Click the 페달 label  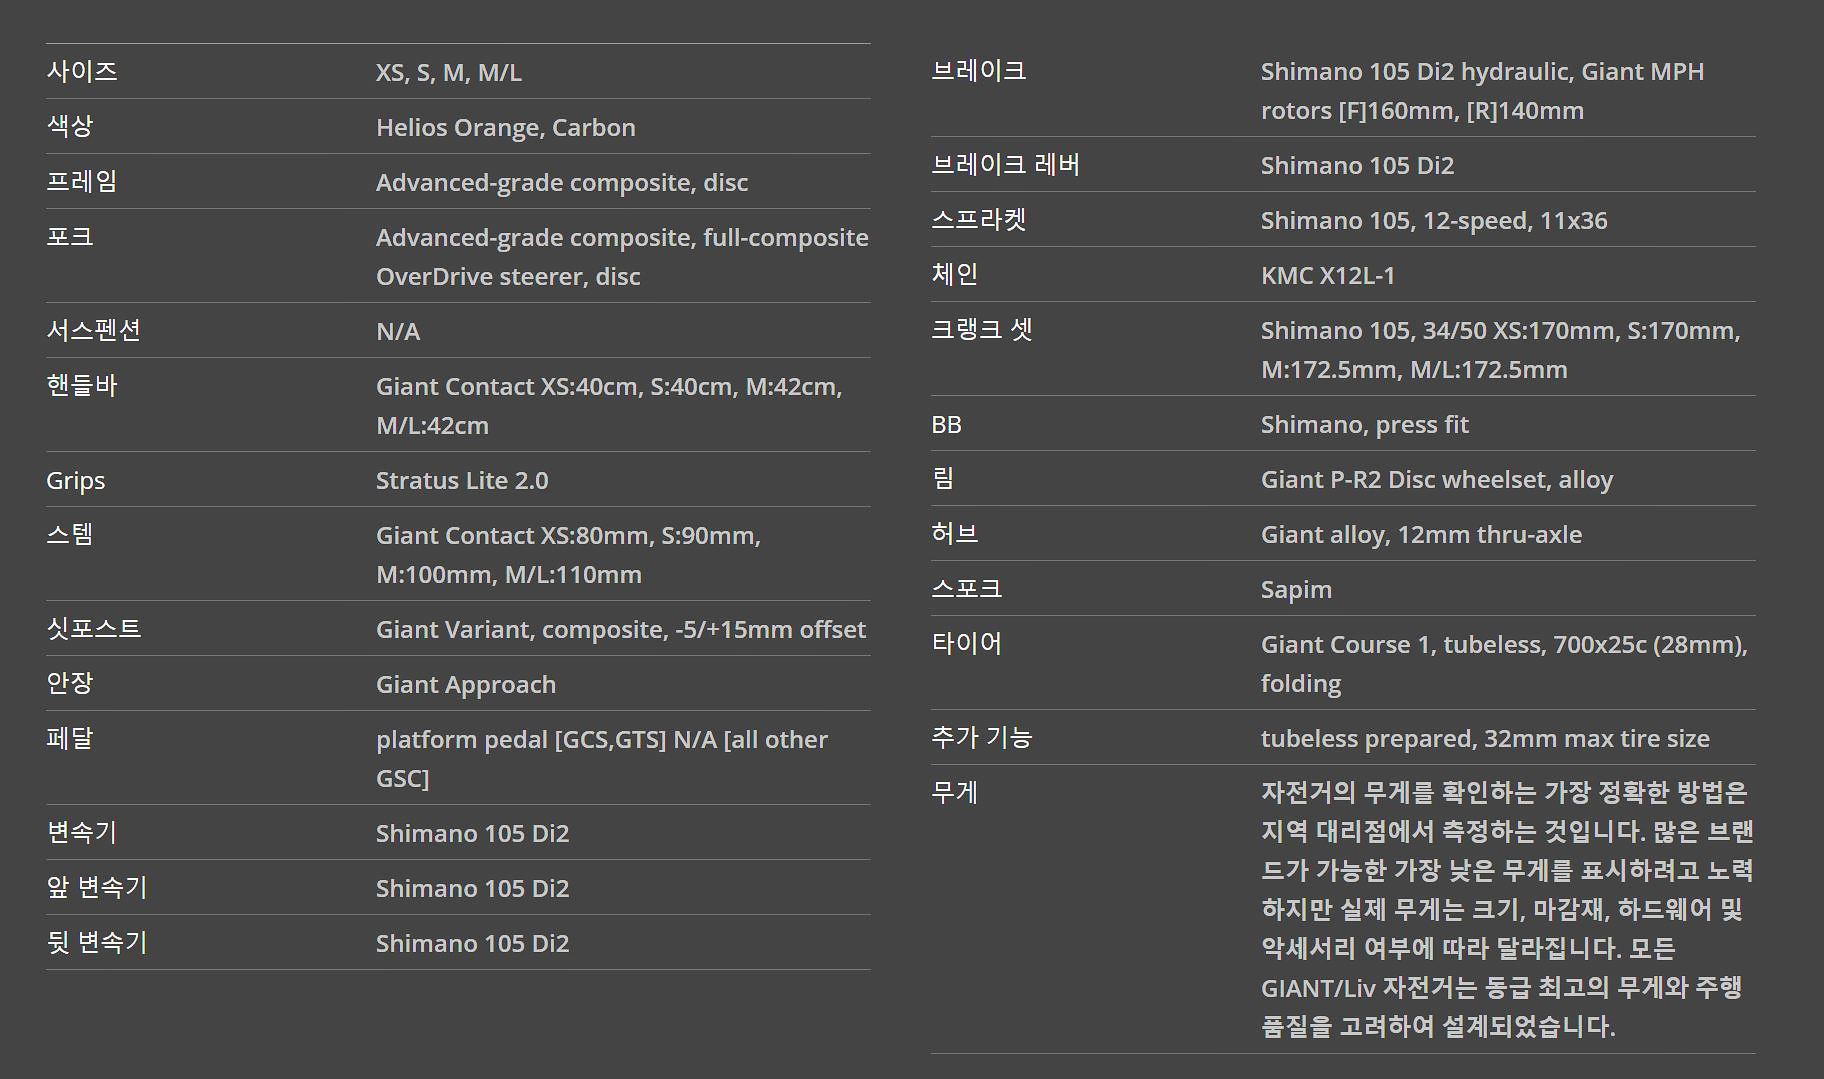point(70,738)
